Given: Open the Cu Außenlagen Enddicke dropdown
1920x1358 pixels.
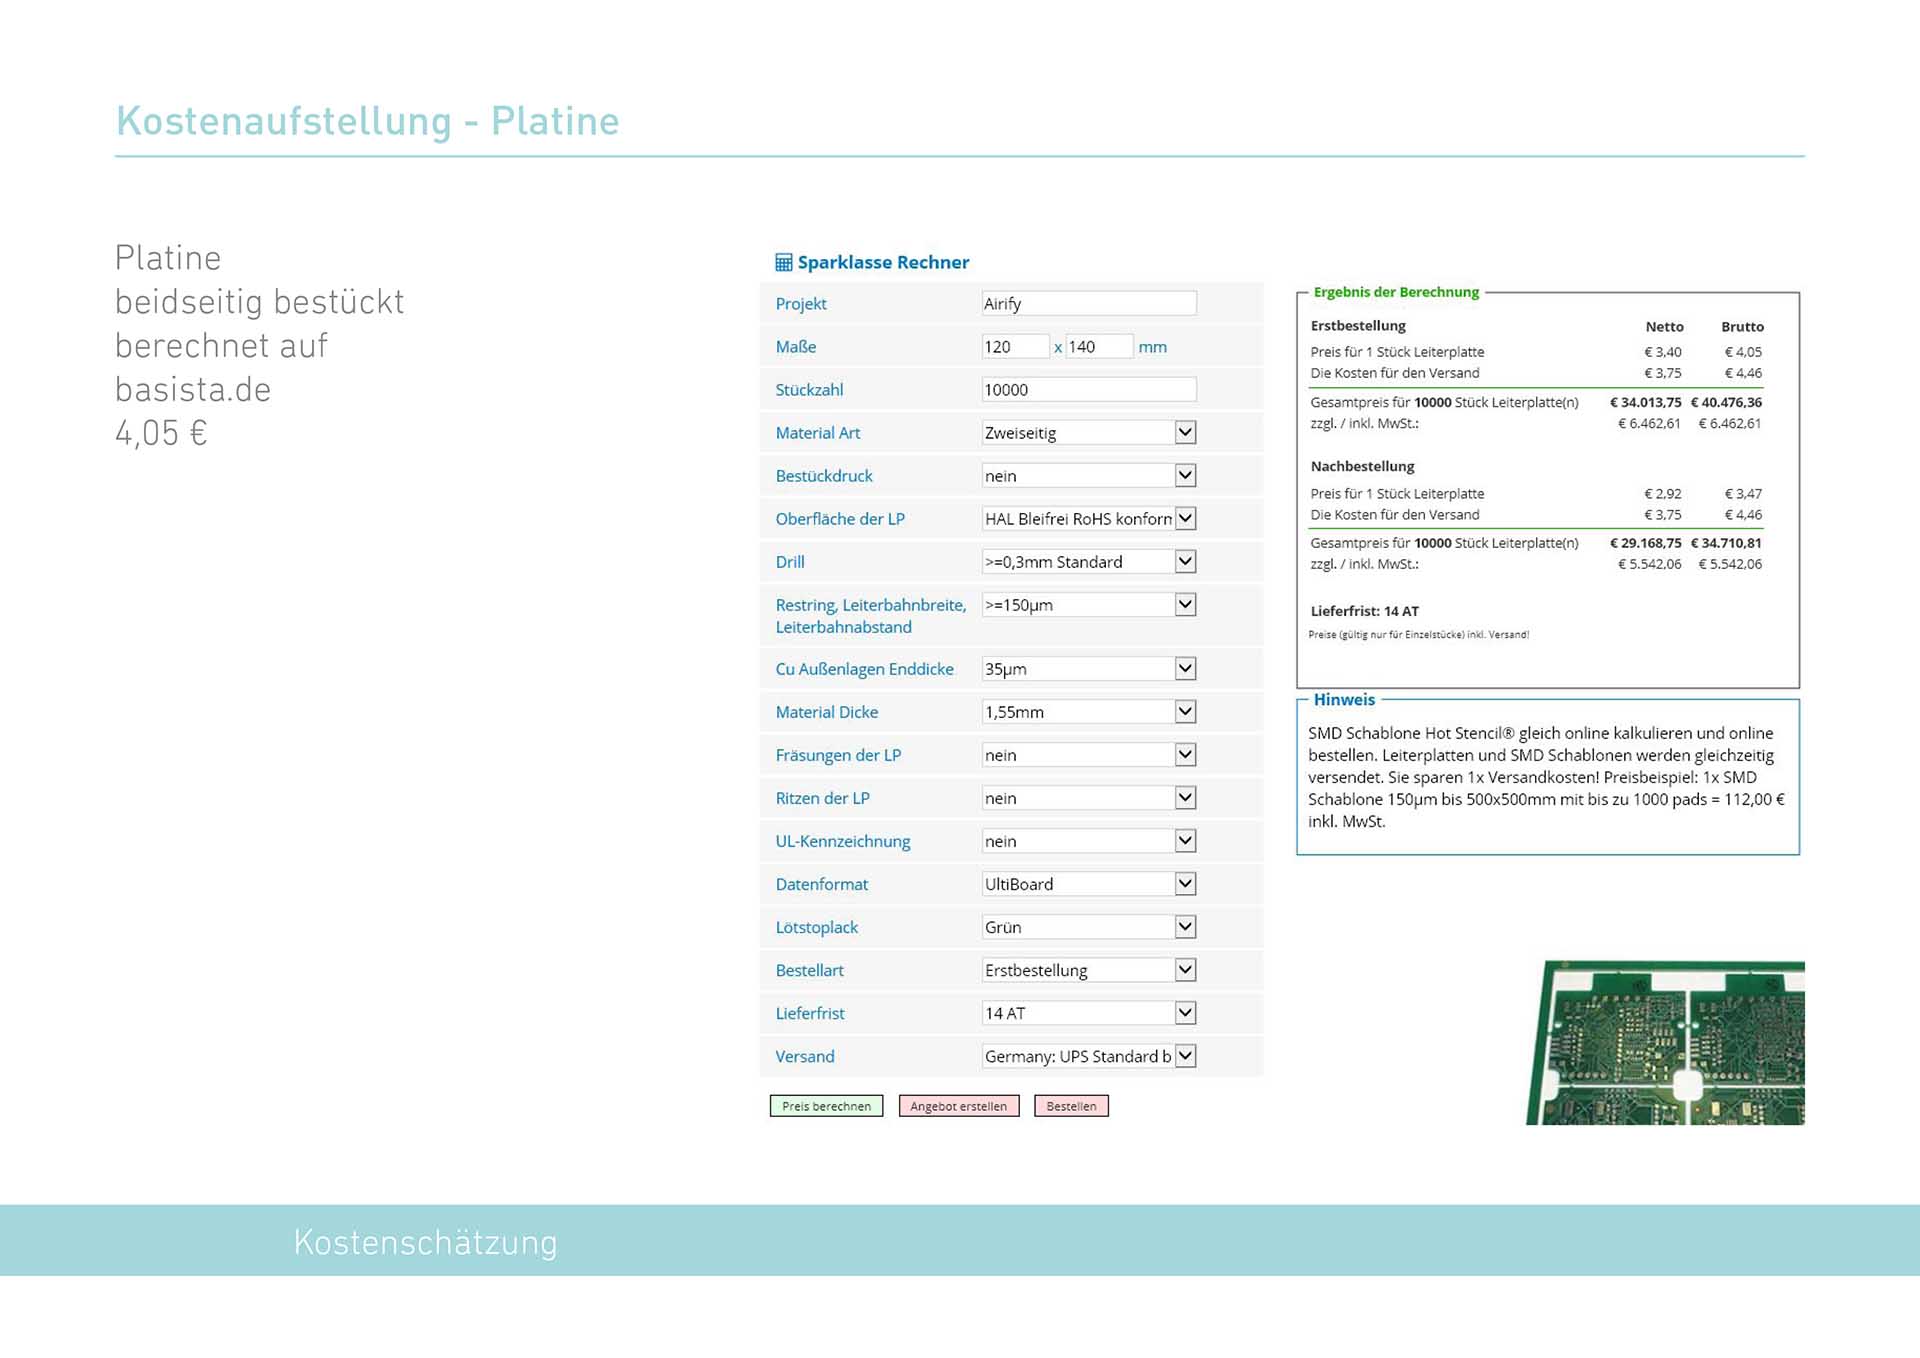Looking at the screenshot, I should 1185,669.
